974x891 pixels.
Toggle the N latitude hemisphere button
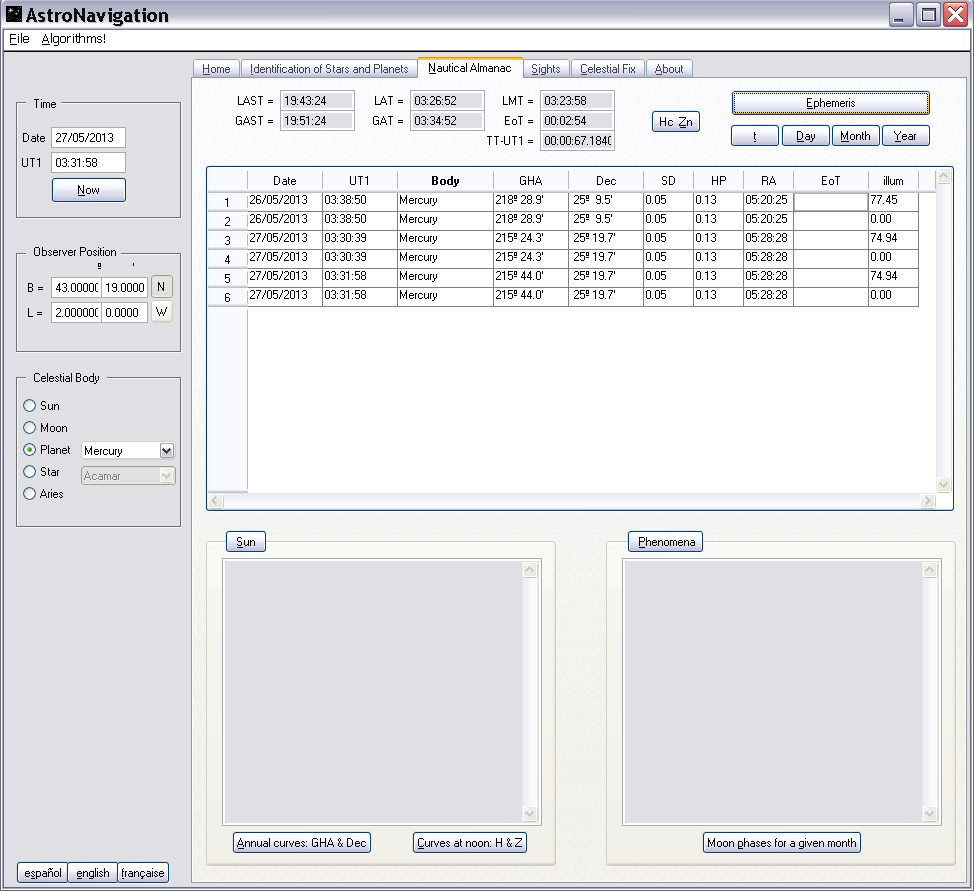162,287
